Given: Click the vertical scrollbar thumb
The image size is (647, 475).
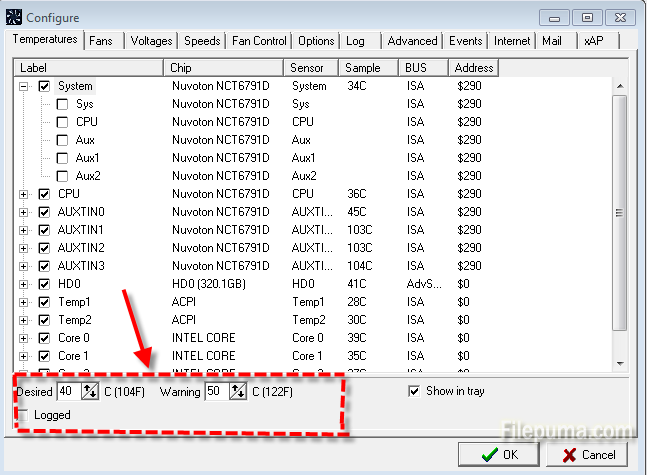Looking at the screenshot, I should (x=619, y=213).
